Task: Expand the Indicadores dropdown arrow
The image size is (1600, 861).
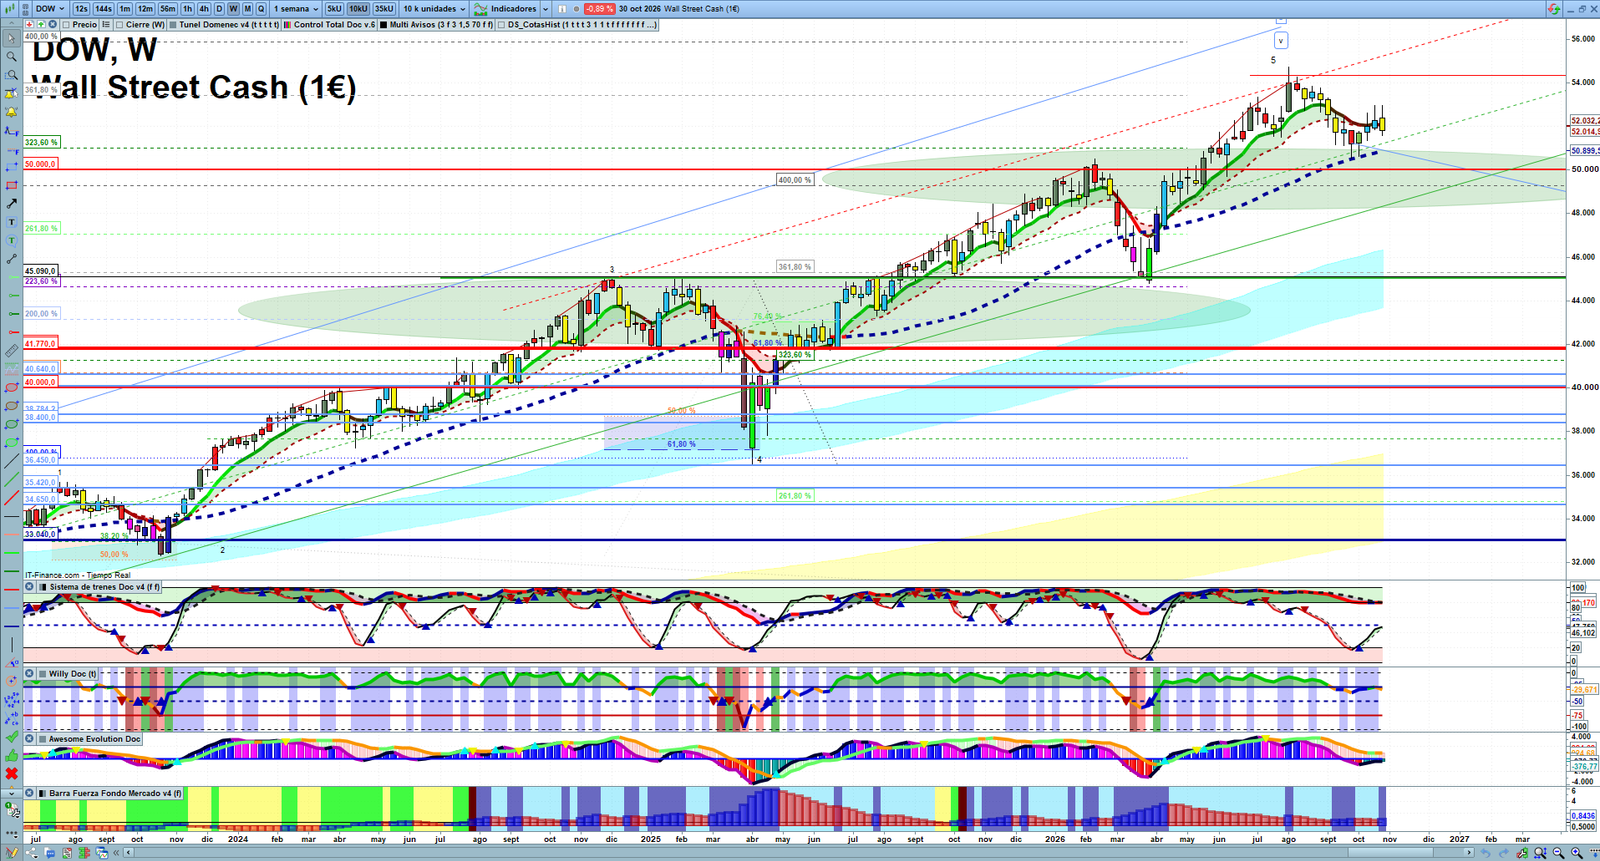Action: coord(545,9)
